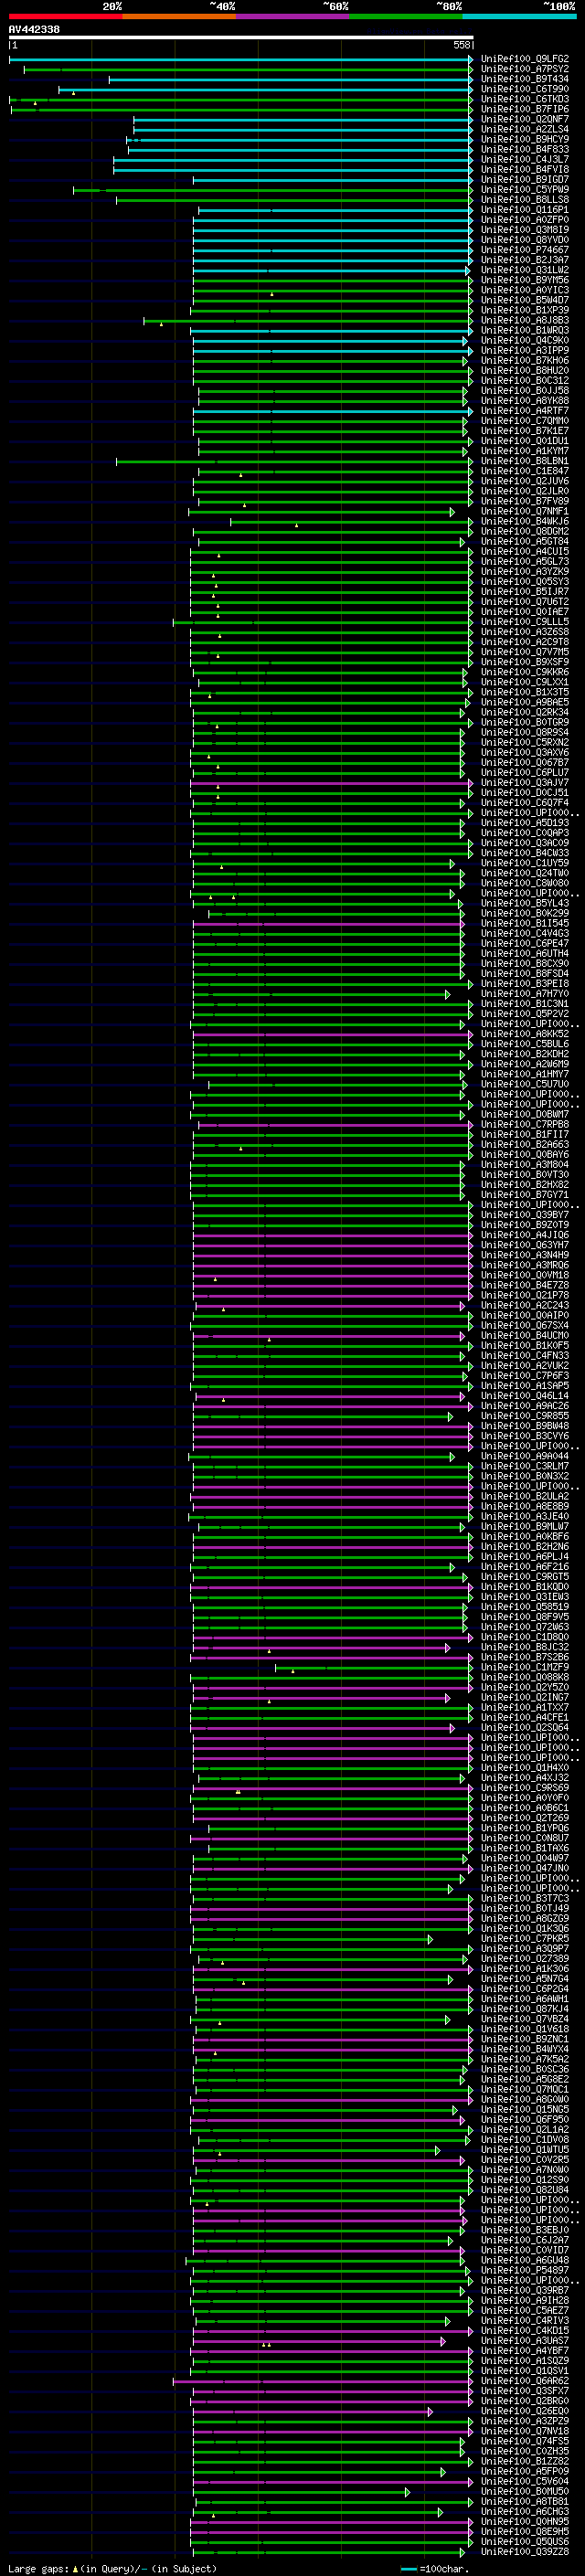Select hit label UniRef100_A1KYM7
The width and height of the screenshot is (585, 2576).
pos(525,451)
